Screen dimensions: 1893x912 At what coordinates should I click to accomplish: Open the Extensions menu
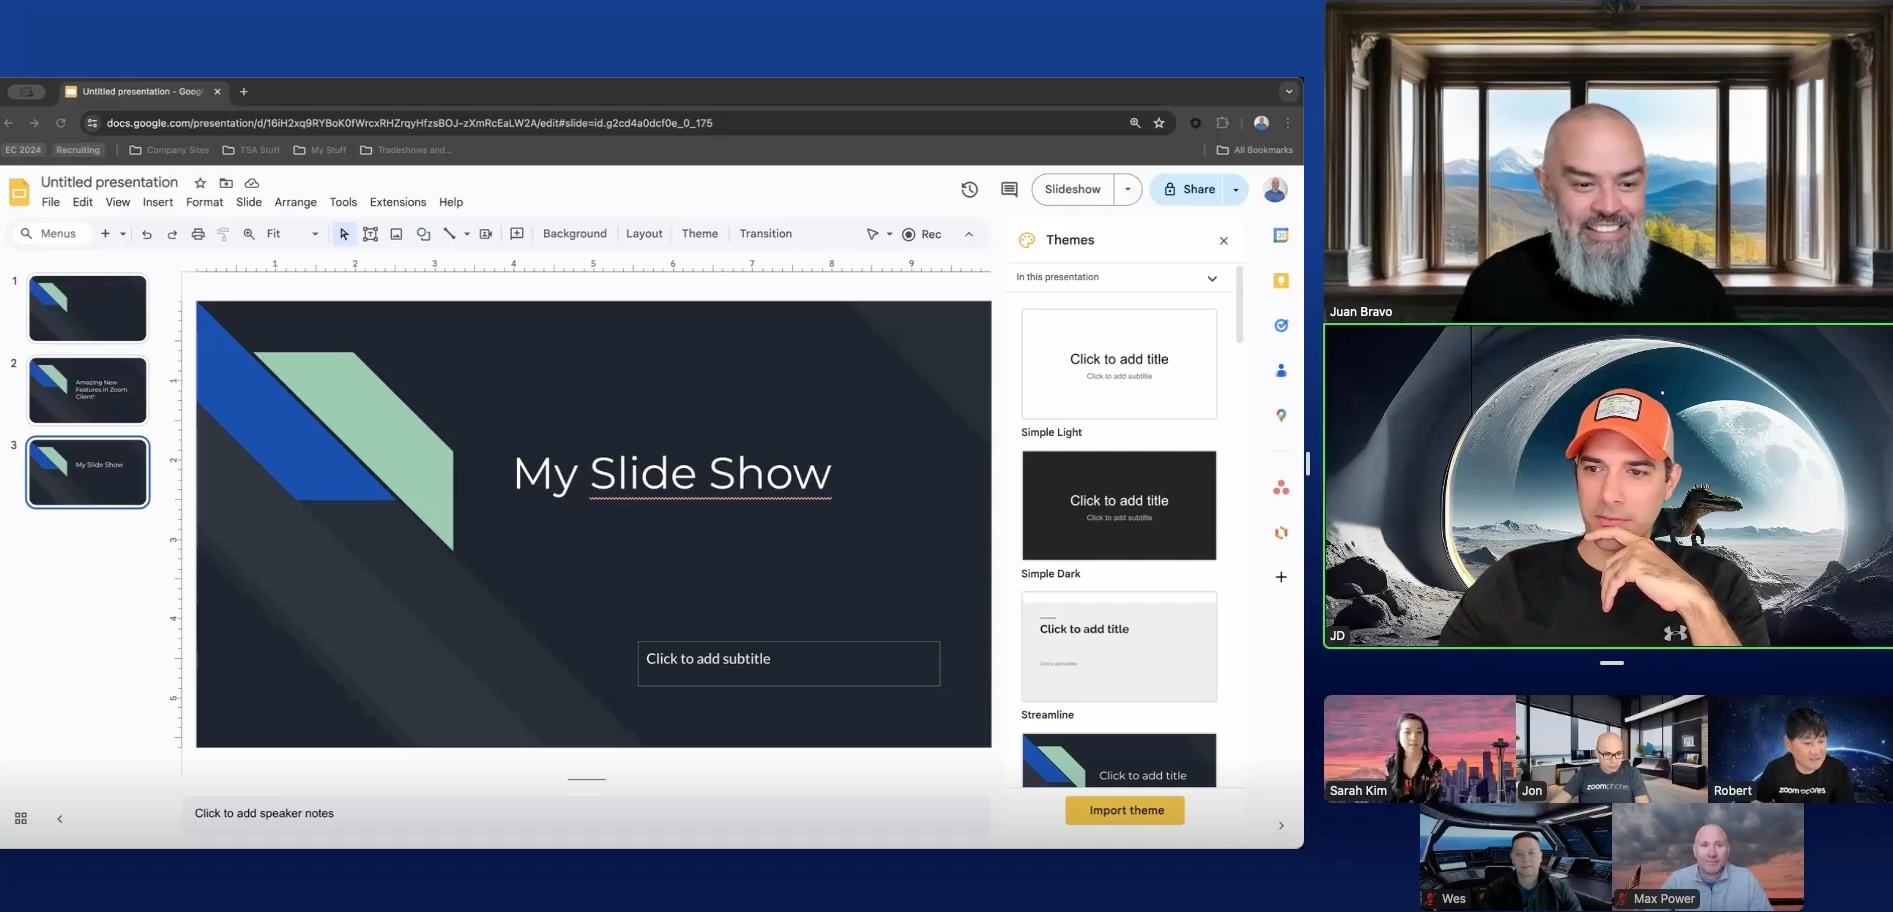coord(398,202)
